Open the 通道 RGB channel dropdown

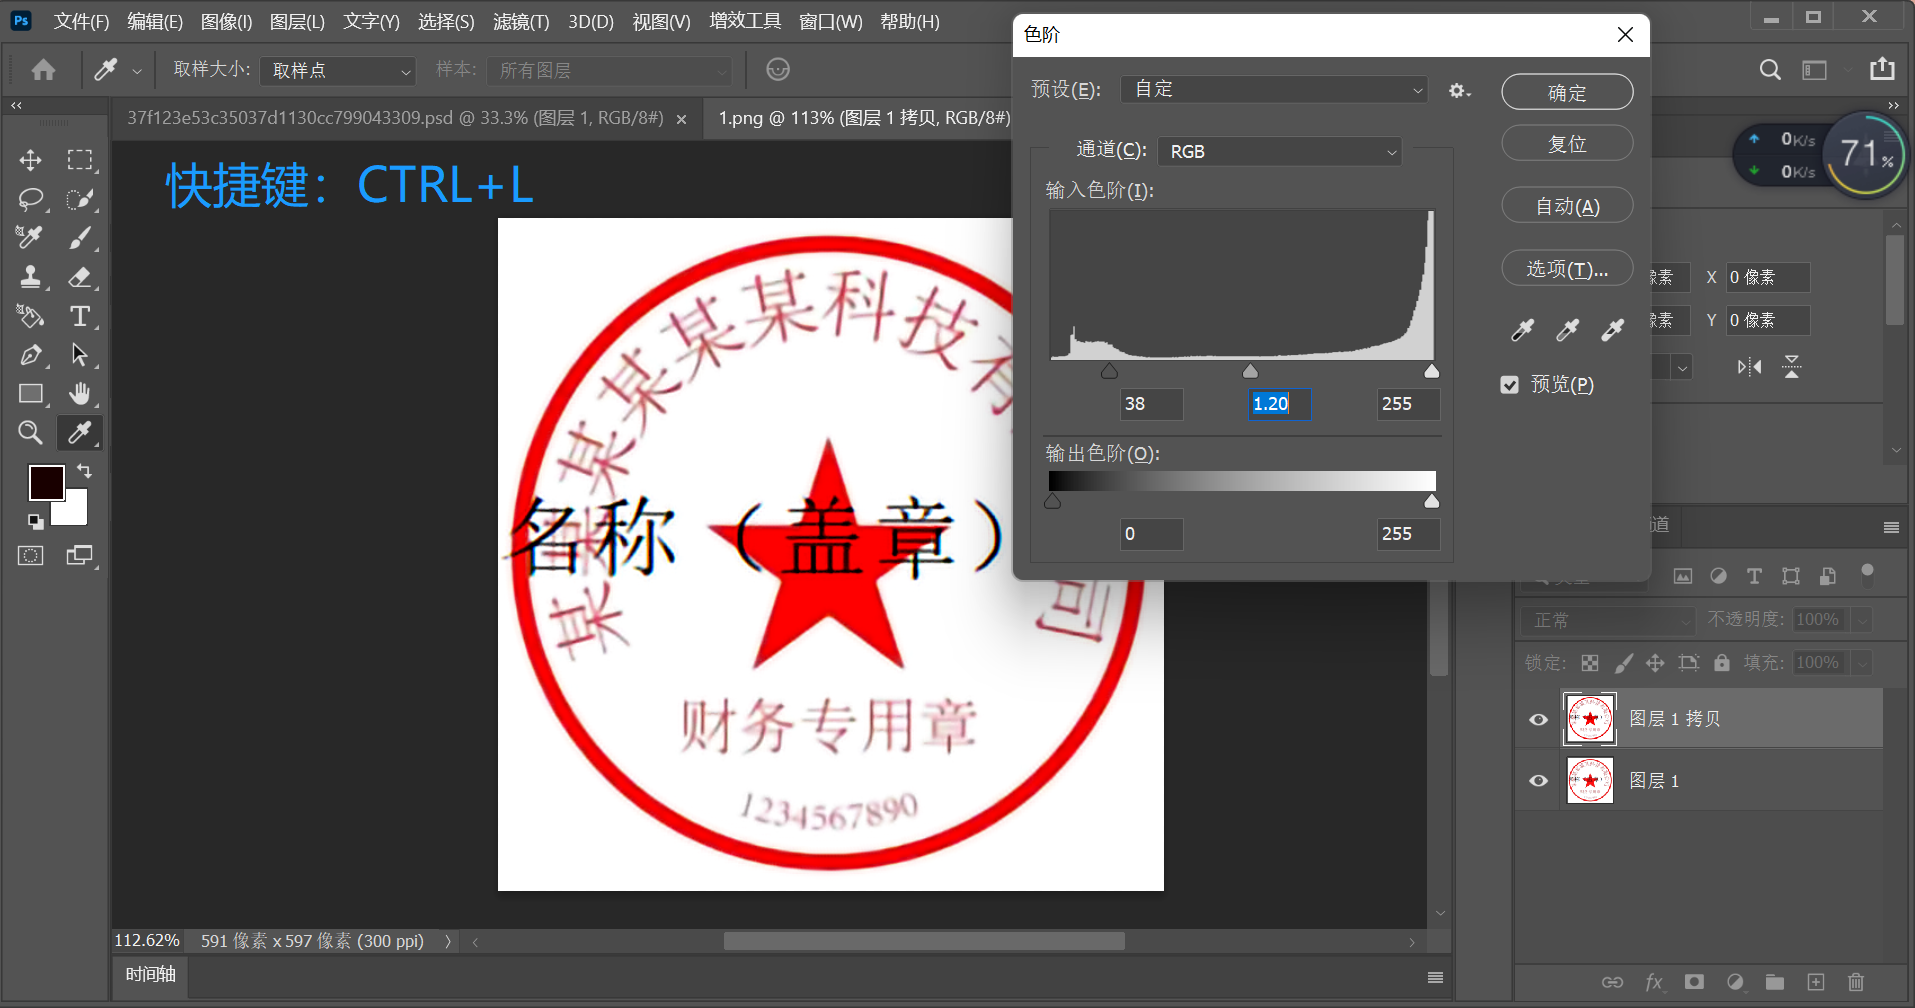pyautogui.click(x=1279, y=151)
